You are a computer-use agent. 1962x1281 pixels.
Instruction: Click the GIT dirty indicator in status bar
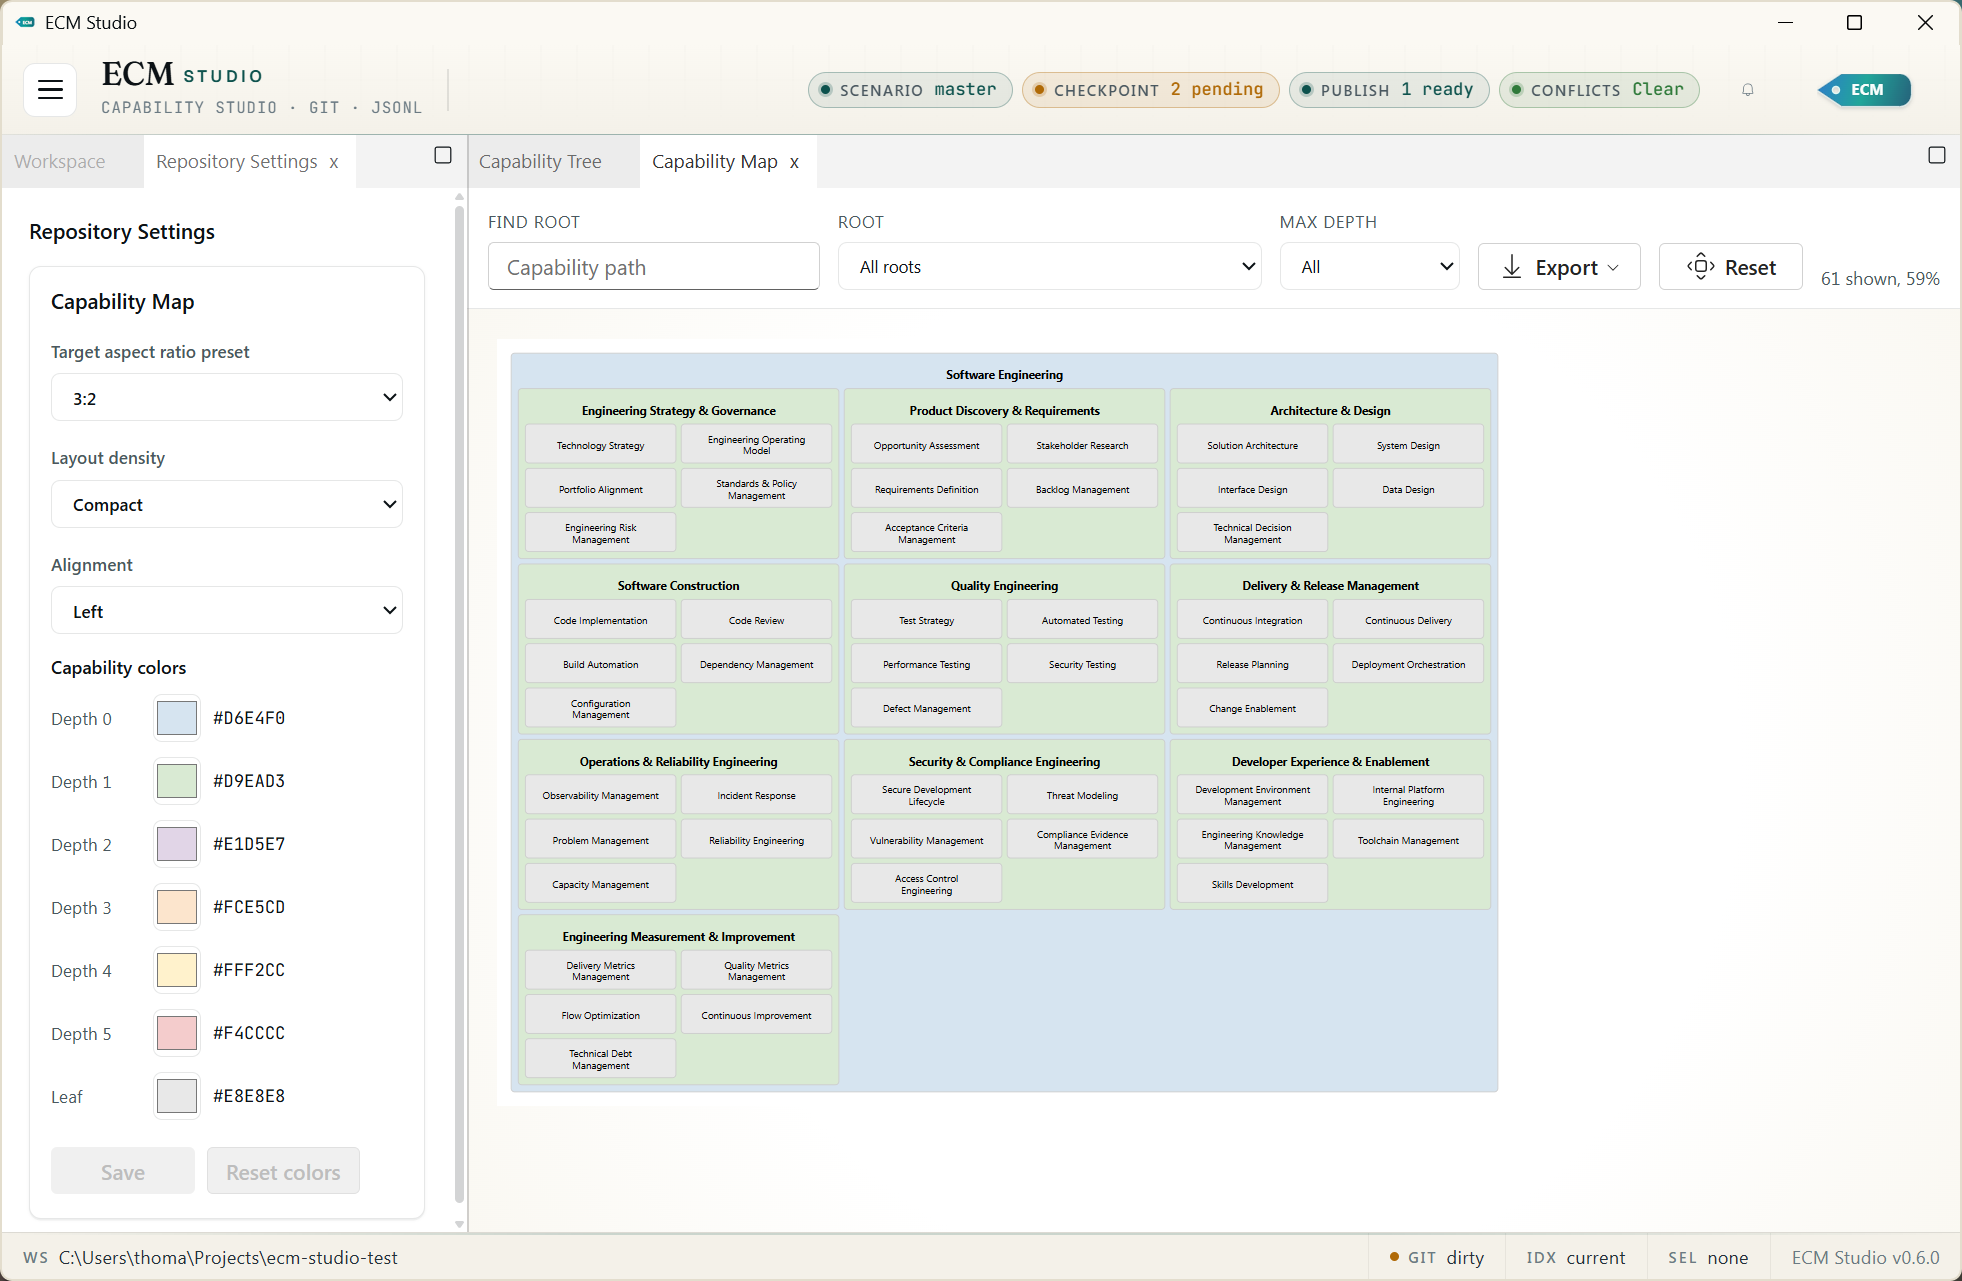(x=1436, y=1257)
